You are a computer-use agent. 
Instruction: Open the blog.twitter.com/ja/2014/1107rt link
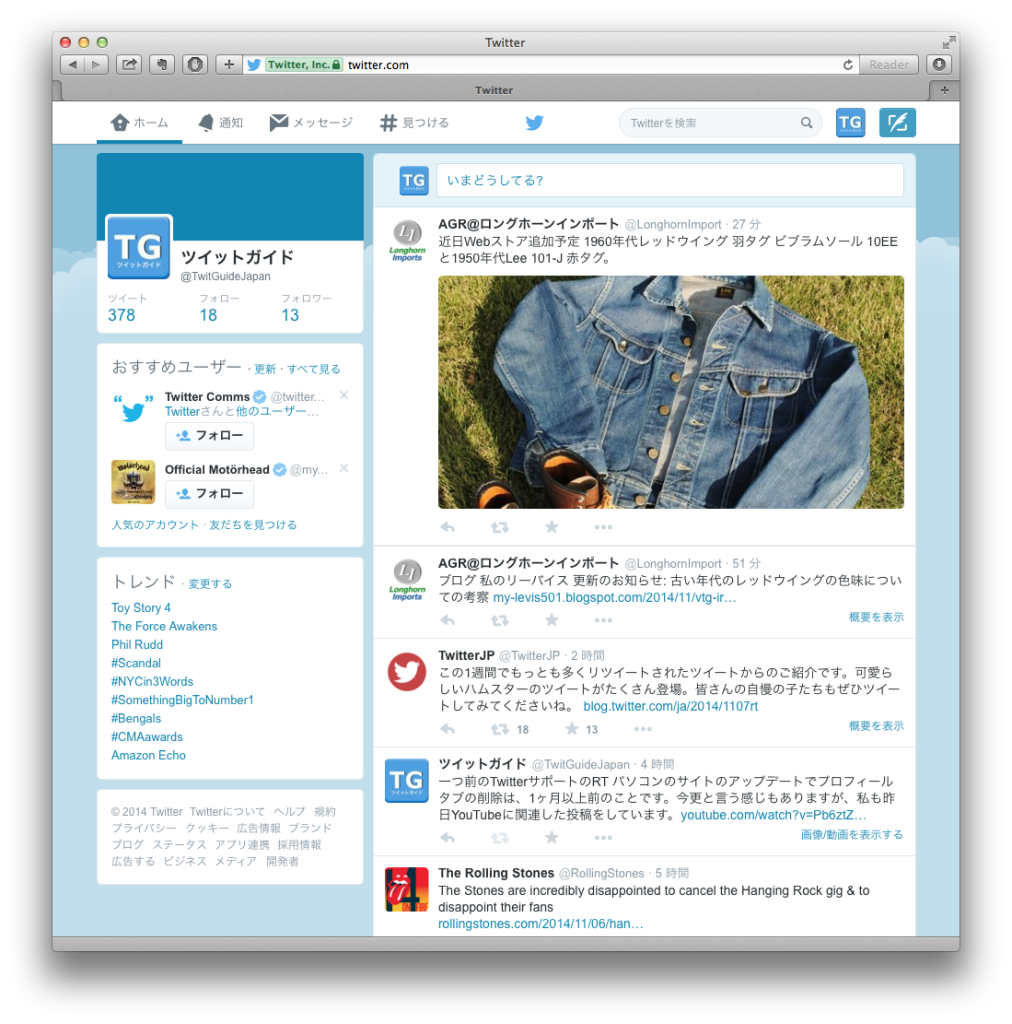[671, 707]
